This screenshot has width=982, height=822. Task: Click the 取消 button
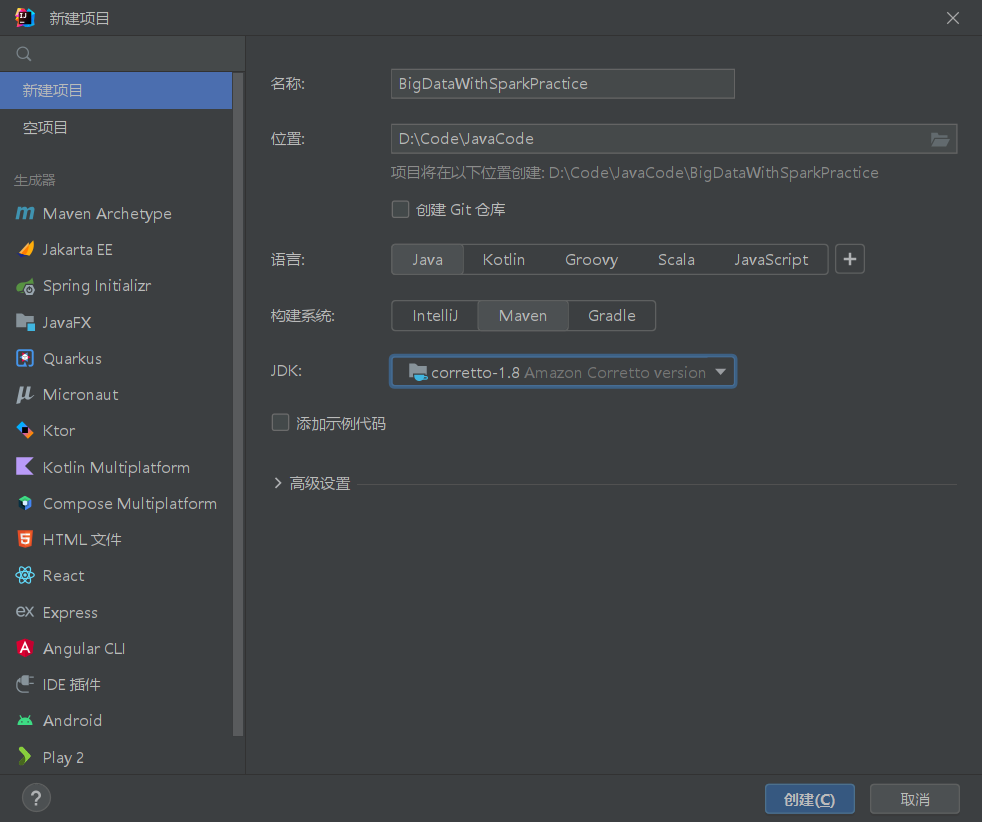[x=914, y=799]
